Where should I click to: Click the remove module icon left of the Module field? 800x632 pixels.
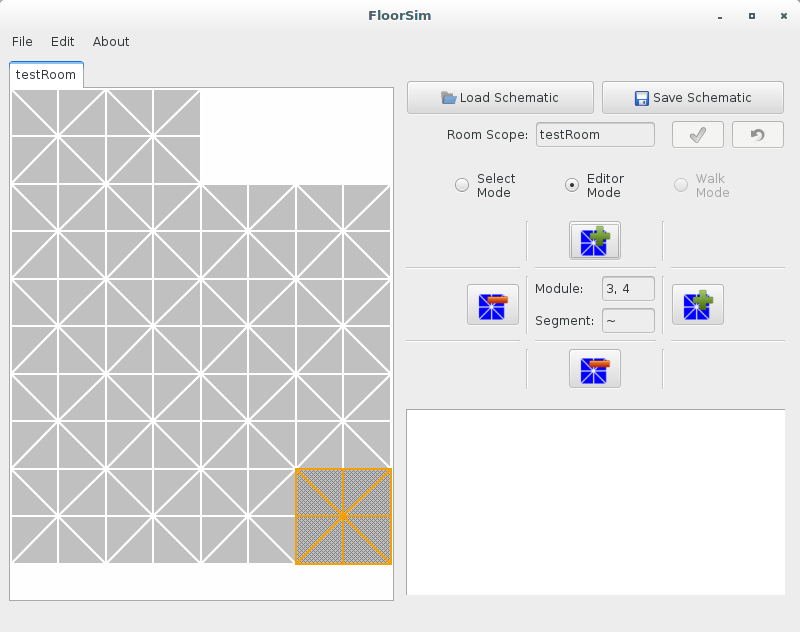point(493,305)
